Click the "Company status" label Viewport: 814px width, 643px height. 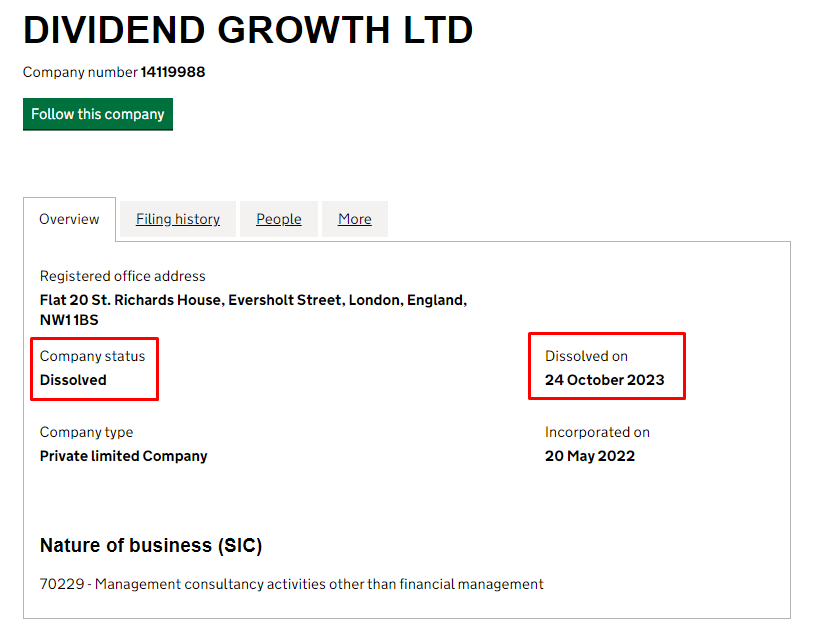[92, 356]
